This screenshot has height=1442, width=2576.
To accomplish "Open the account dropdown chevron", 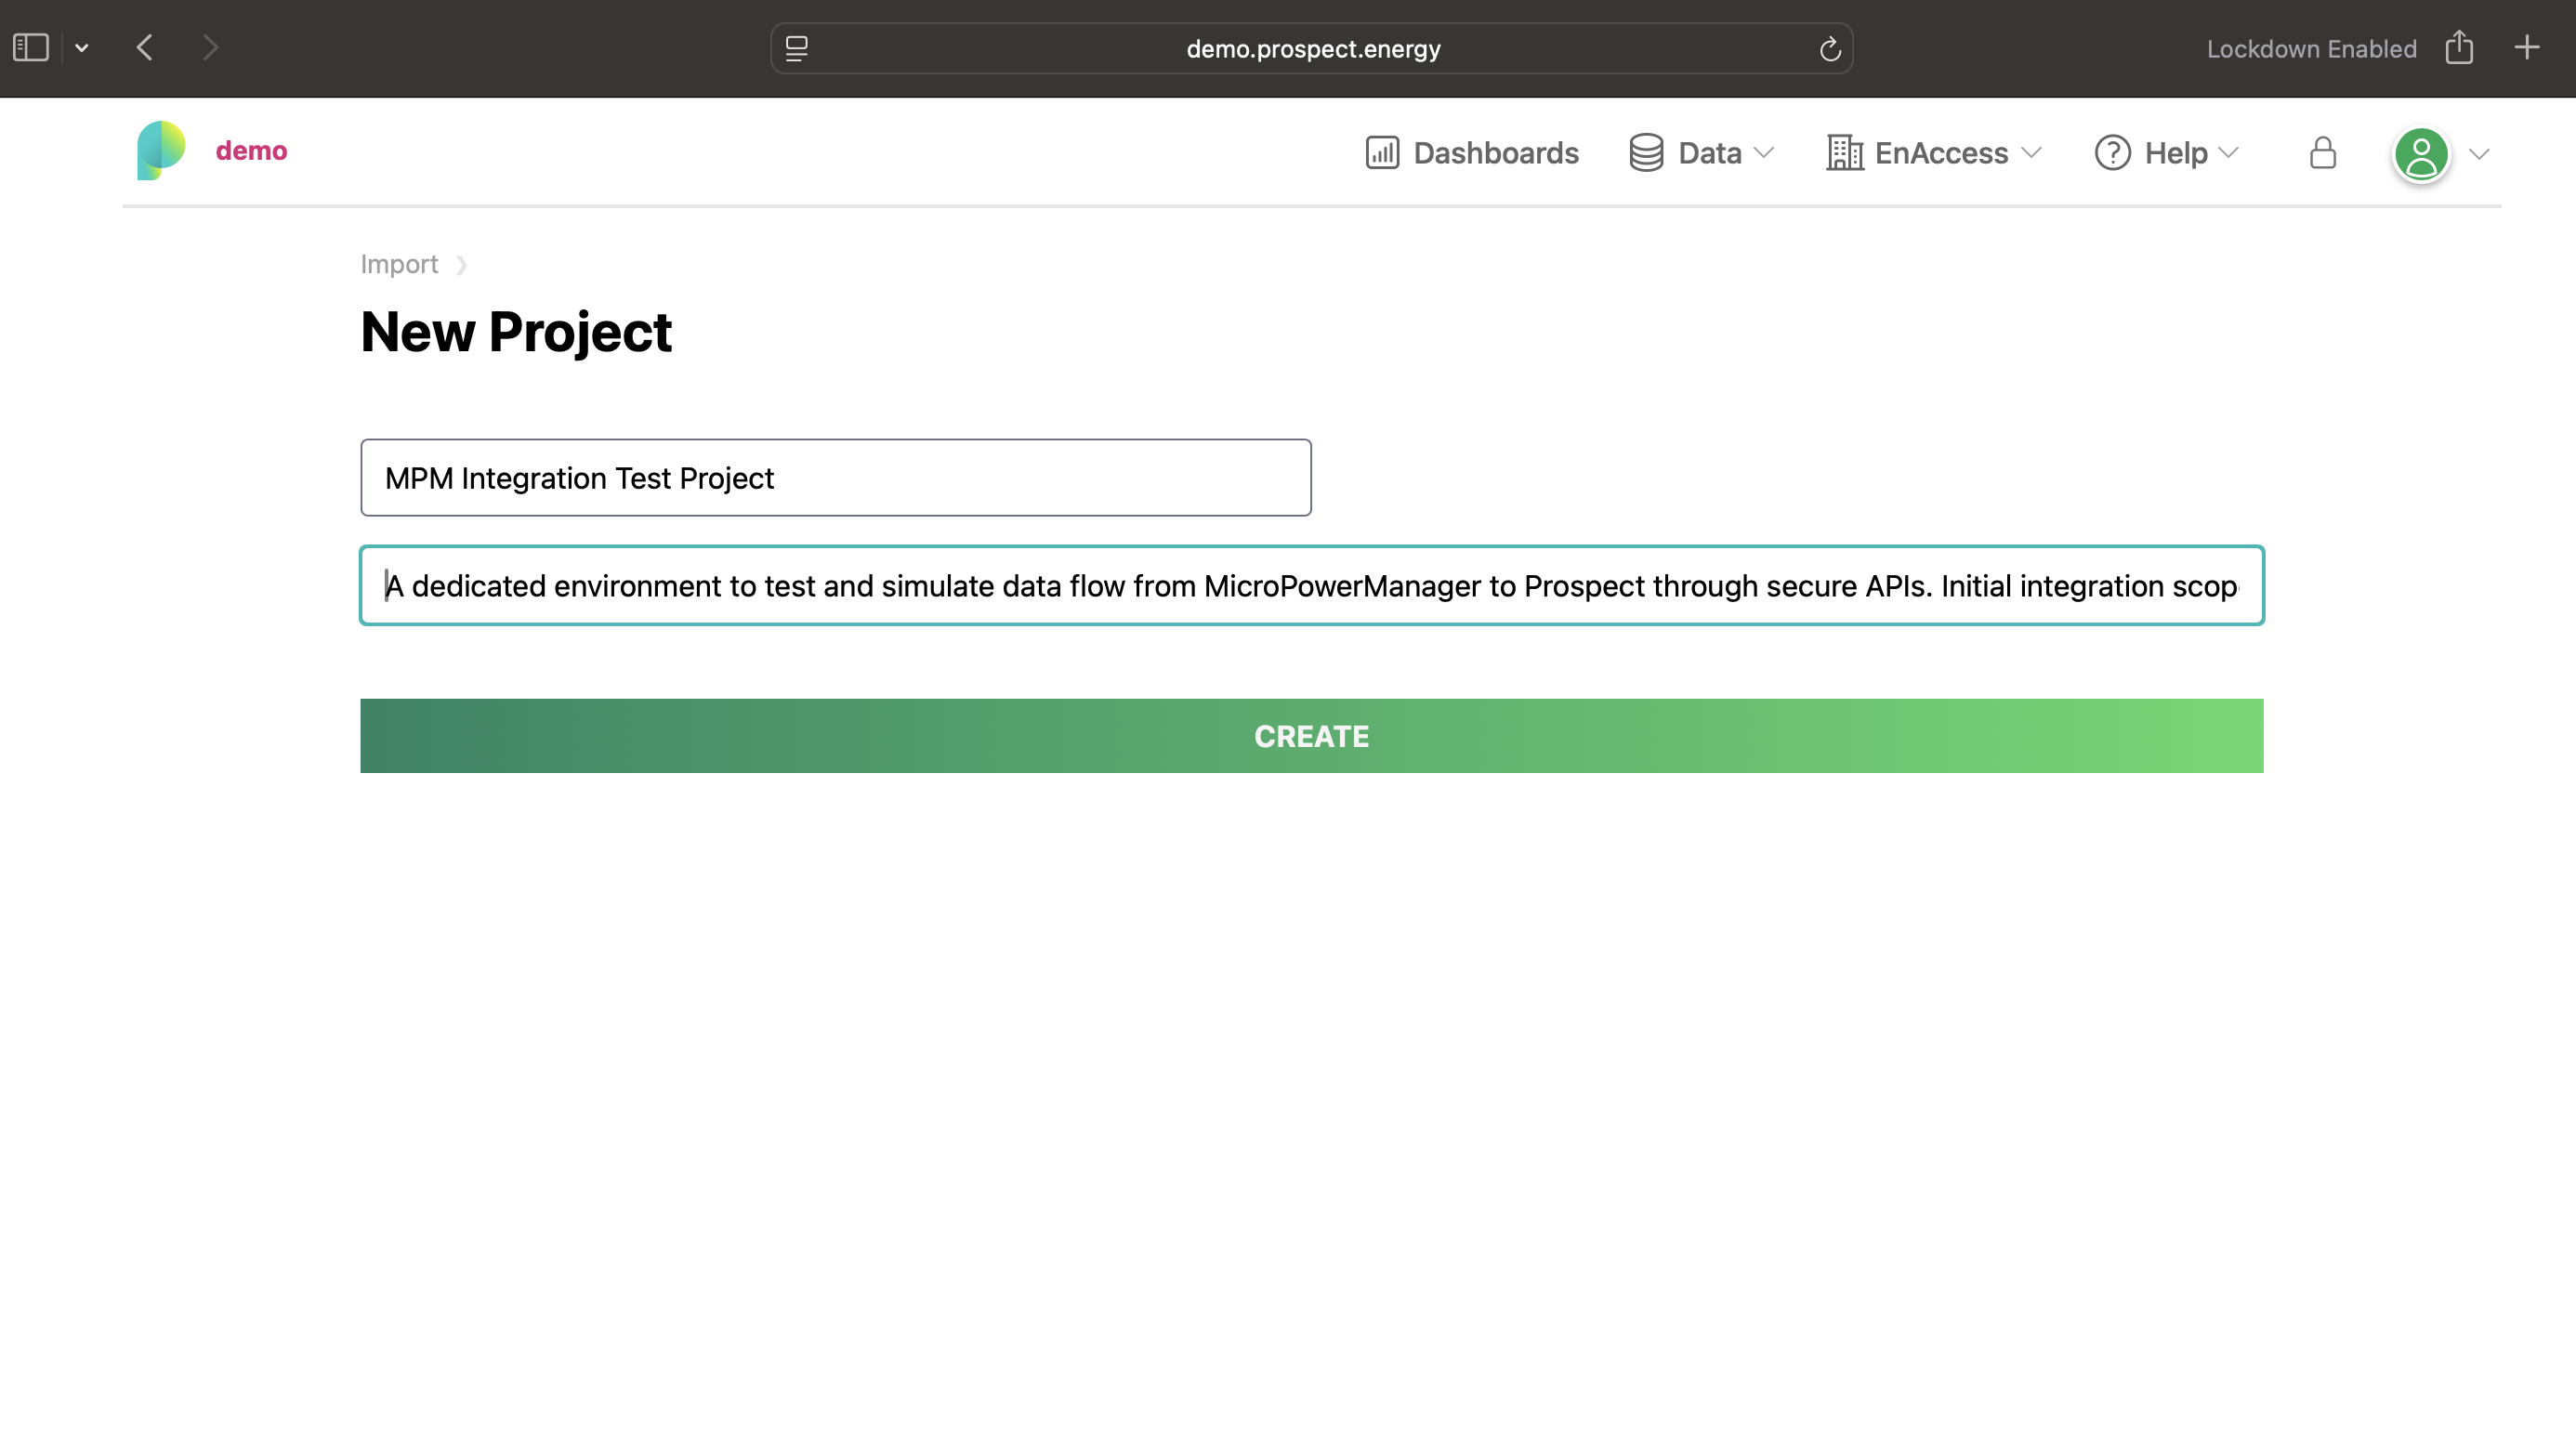I will coord(2478,155).
